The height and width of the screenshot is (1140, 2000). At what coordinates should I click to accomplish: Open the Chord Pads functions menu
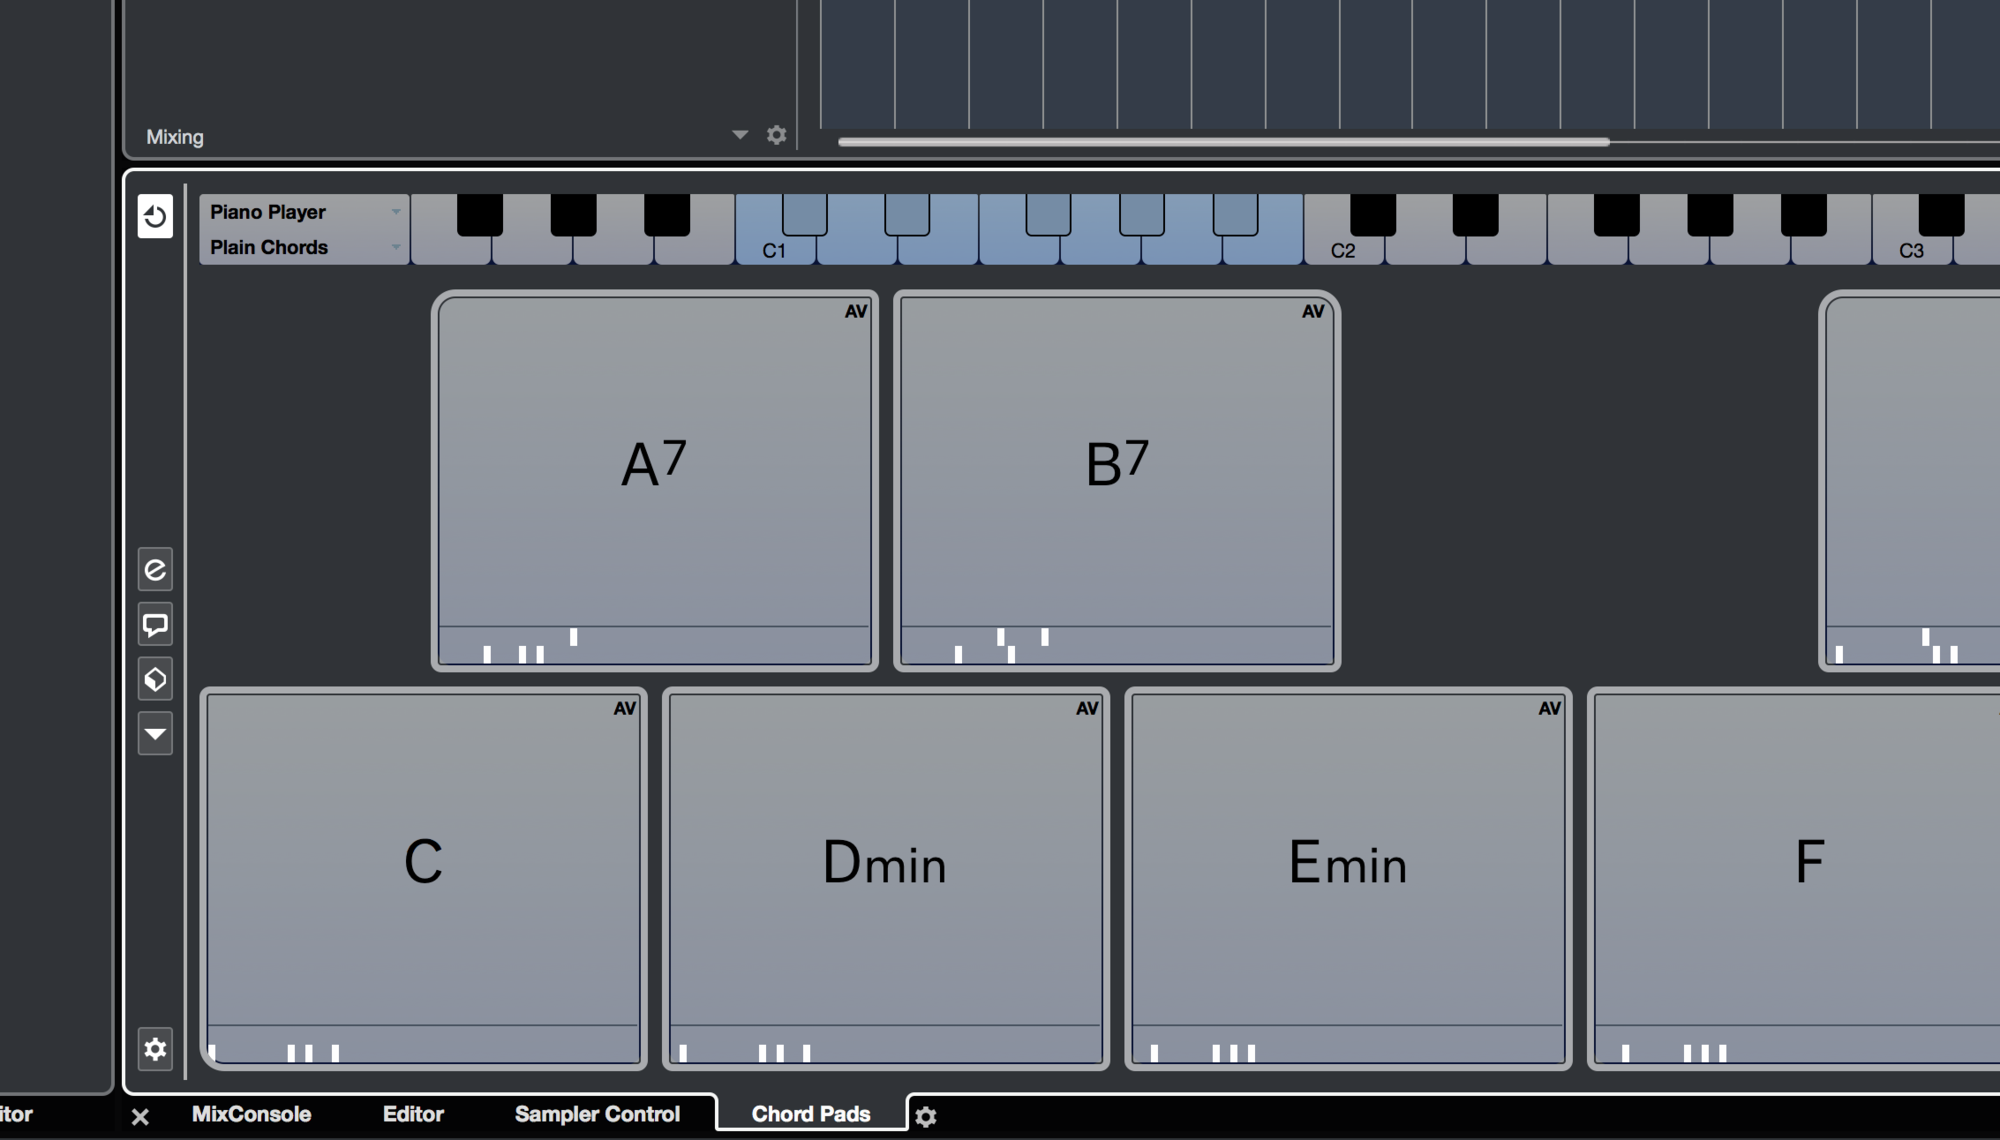pos(155,735)
